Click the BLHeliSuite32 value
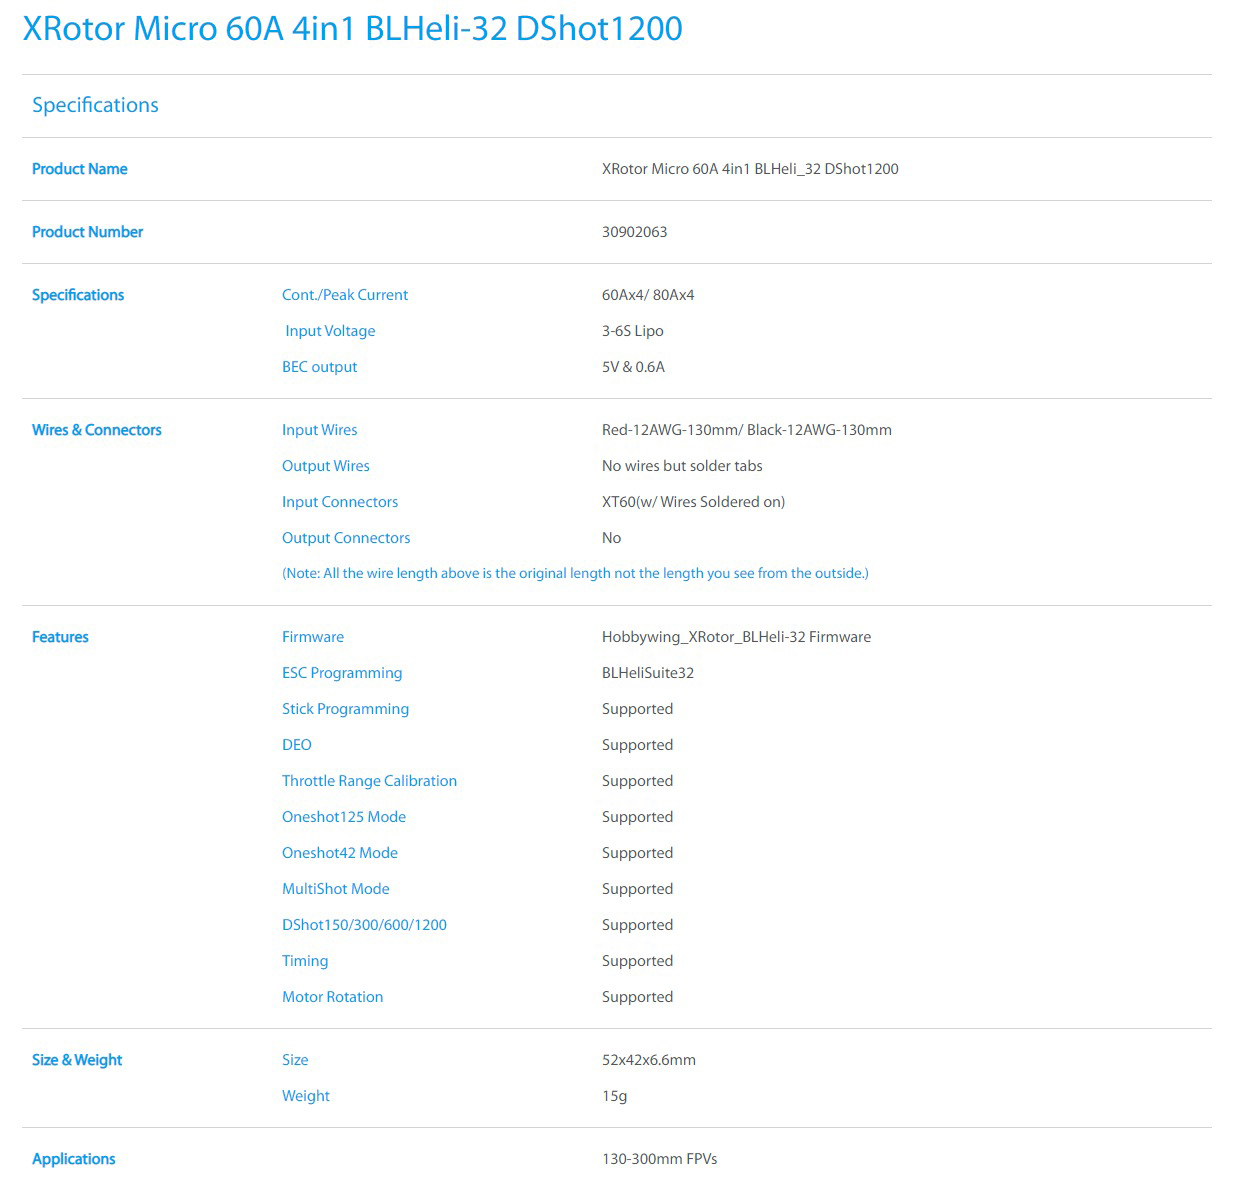This screenshot has width=1240, height=1180. point(647,673)
